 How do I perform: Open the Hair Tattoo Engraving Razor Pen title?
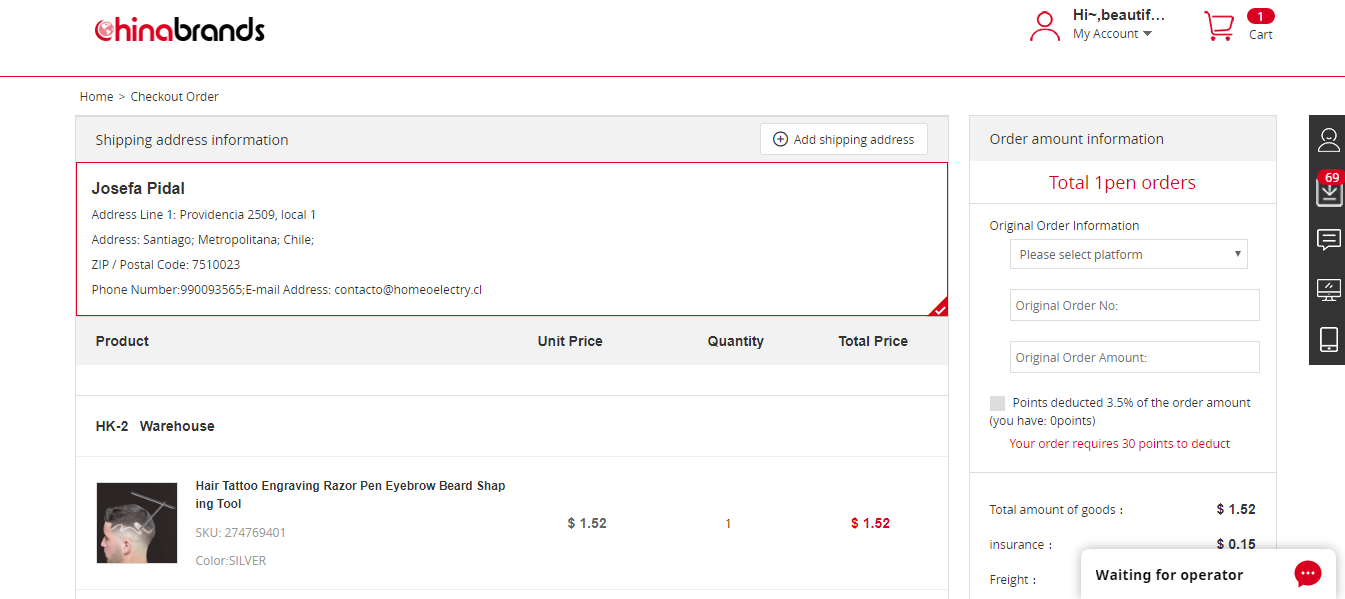[350, 494]
